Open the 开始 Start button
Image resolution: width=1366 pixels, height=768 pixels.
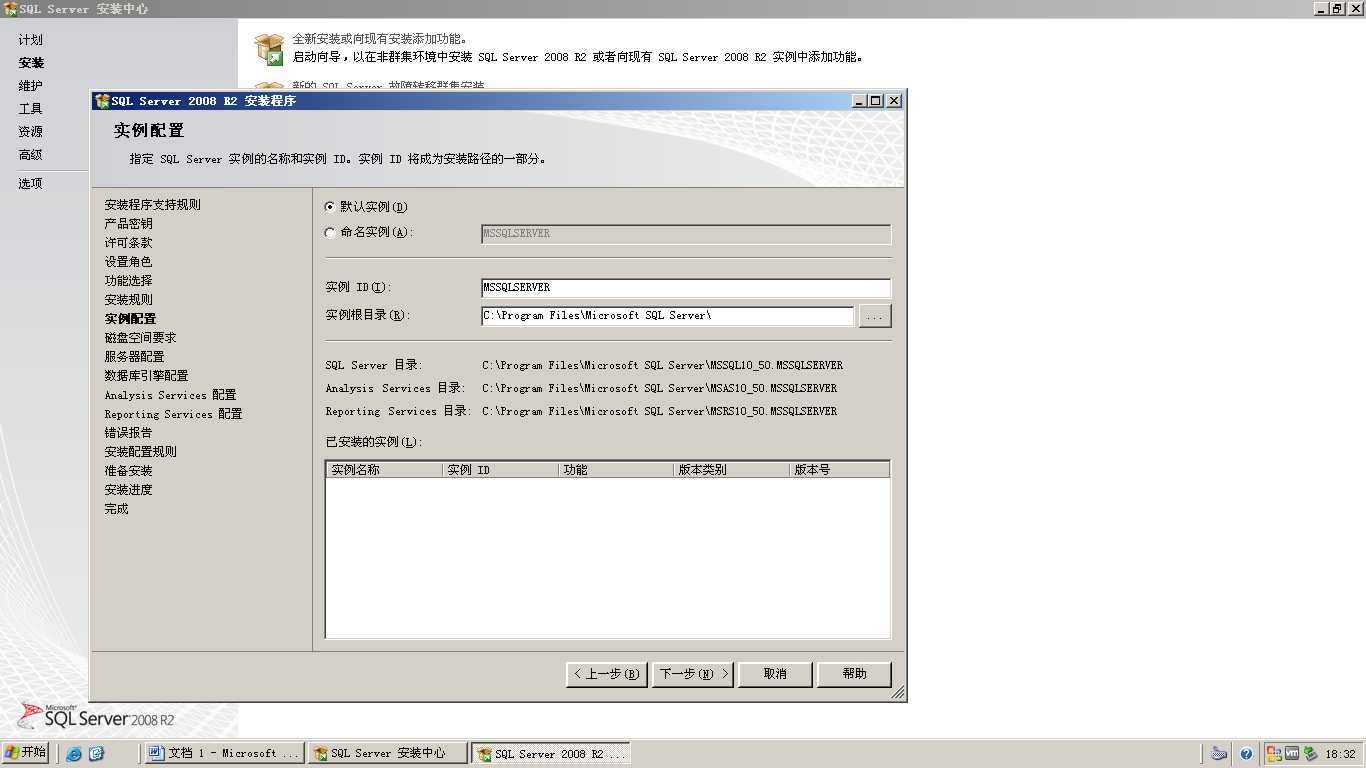[26, 753]
